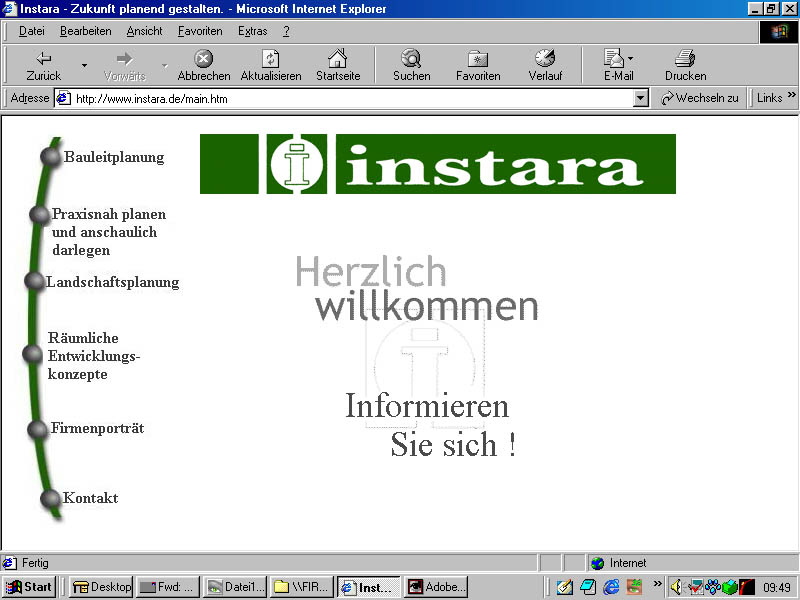Open the Landschaftsplanung link
This screenshot has height=600, width=800.
(x=112, y=282)
